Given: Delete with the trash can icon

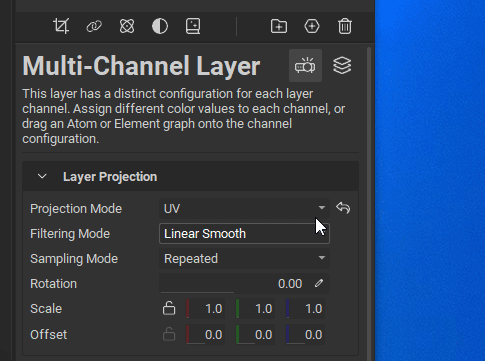Looking at the screenshot, I should (345, 26).
